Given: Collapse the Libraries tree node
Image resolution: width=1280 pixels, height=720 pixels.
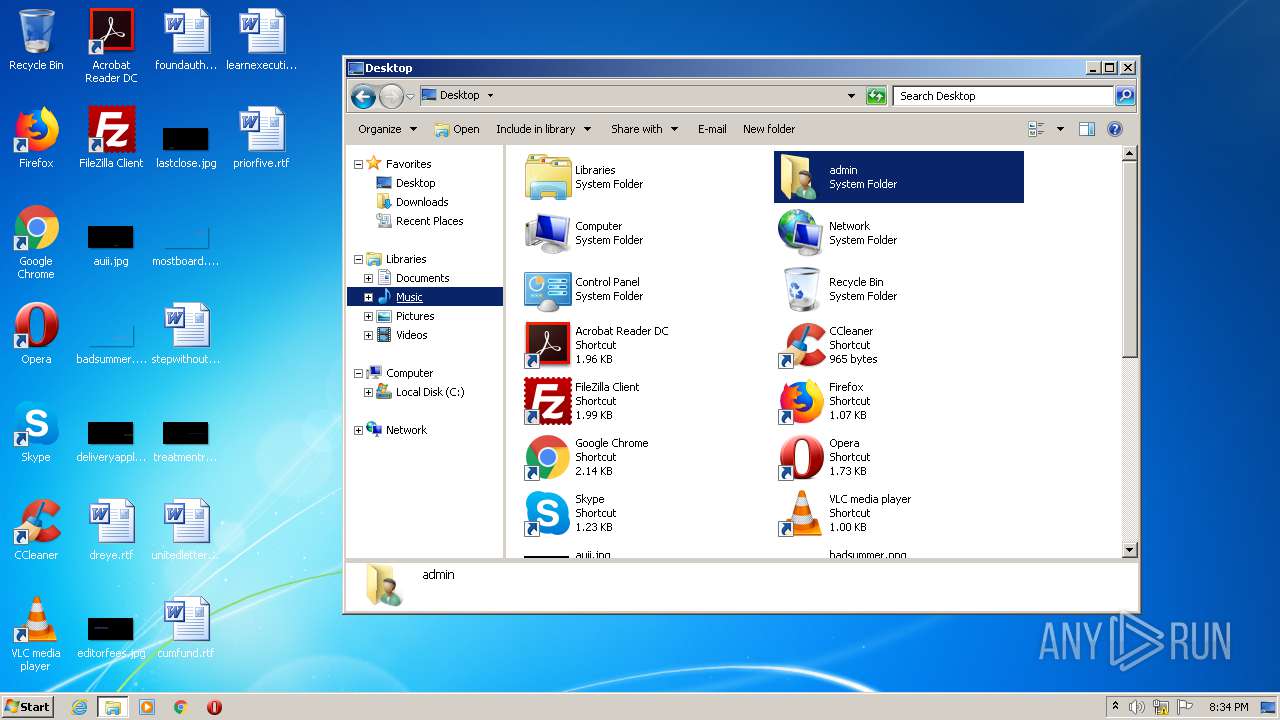Looking at the screenshot, I should pyautogui.click(x=358, y=259).
